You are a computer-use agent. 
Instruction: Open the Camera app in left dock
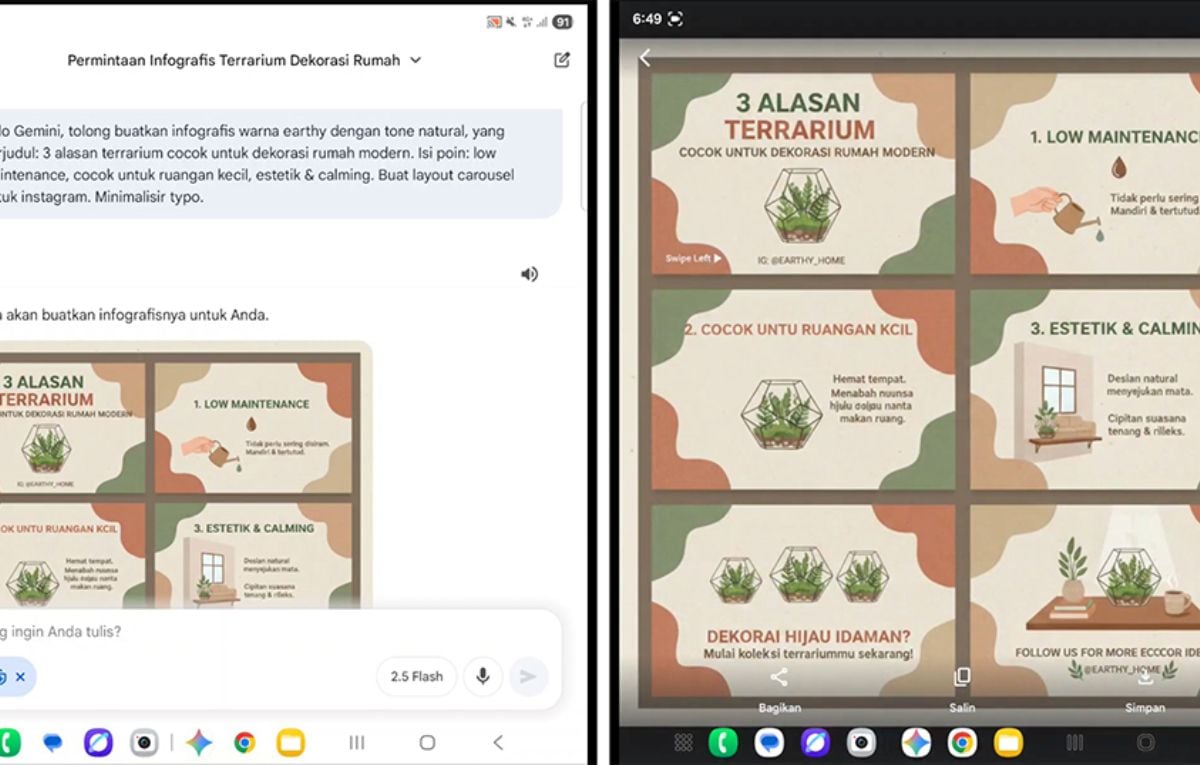coord(145,743)
